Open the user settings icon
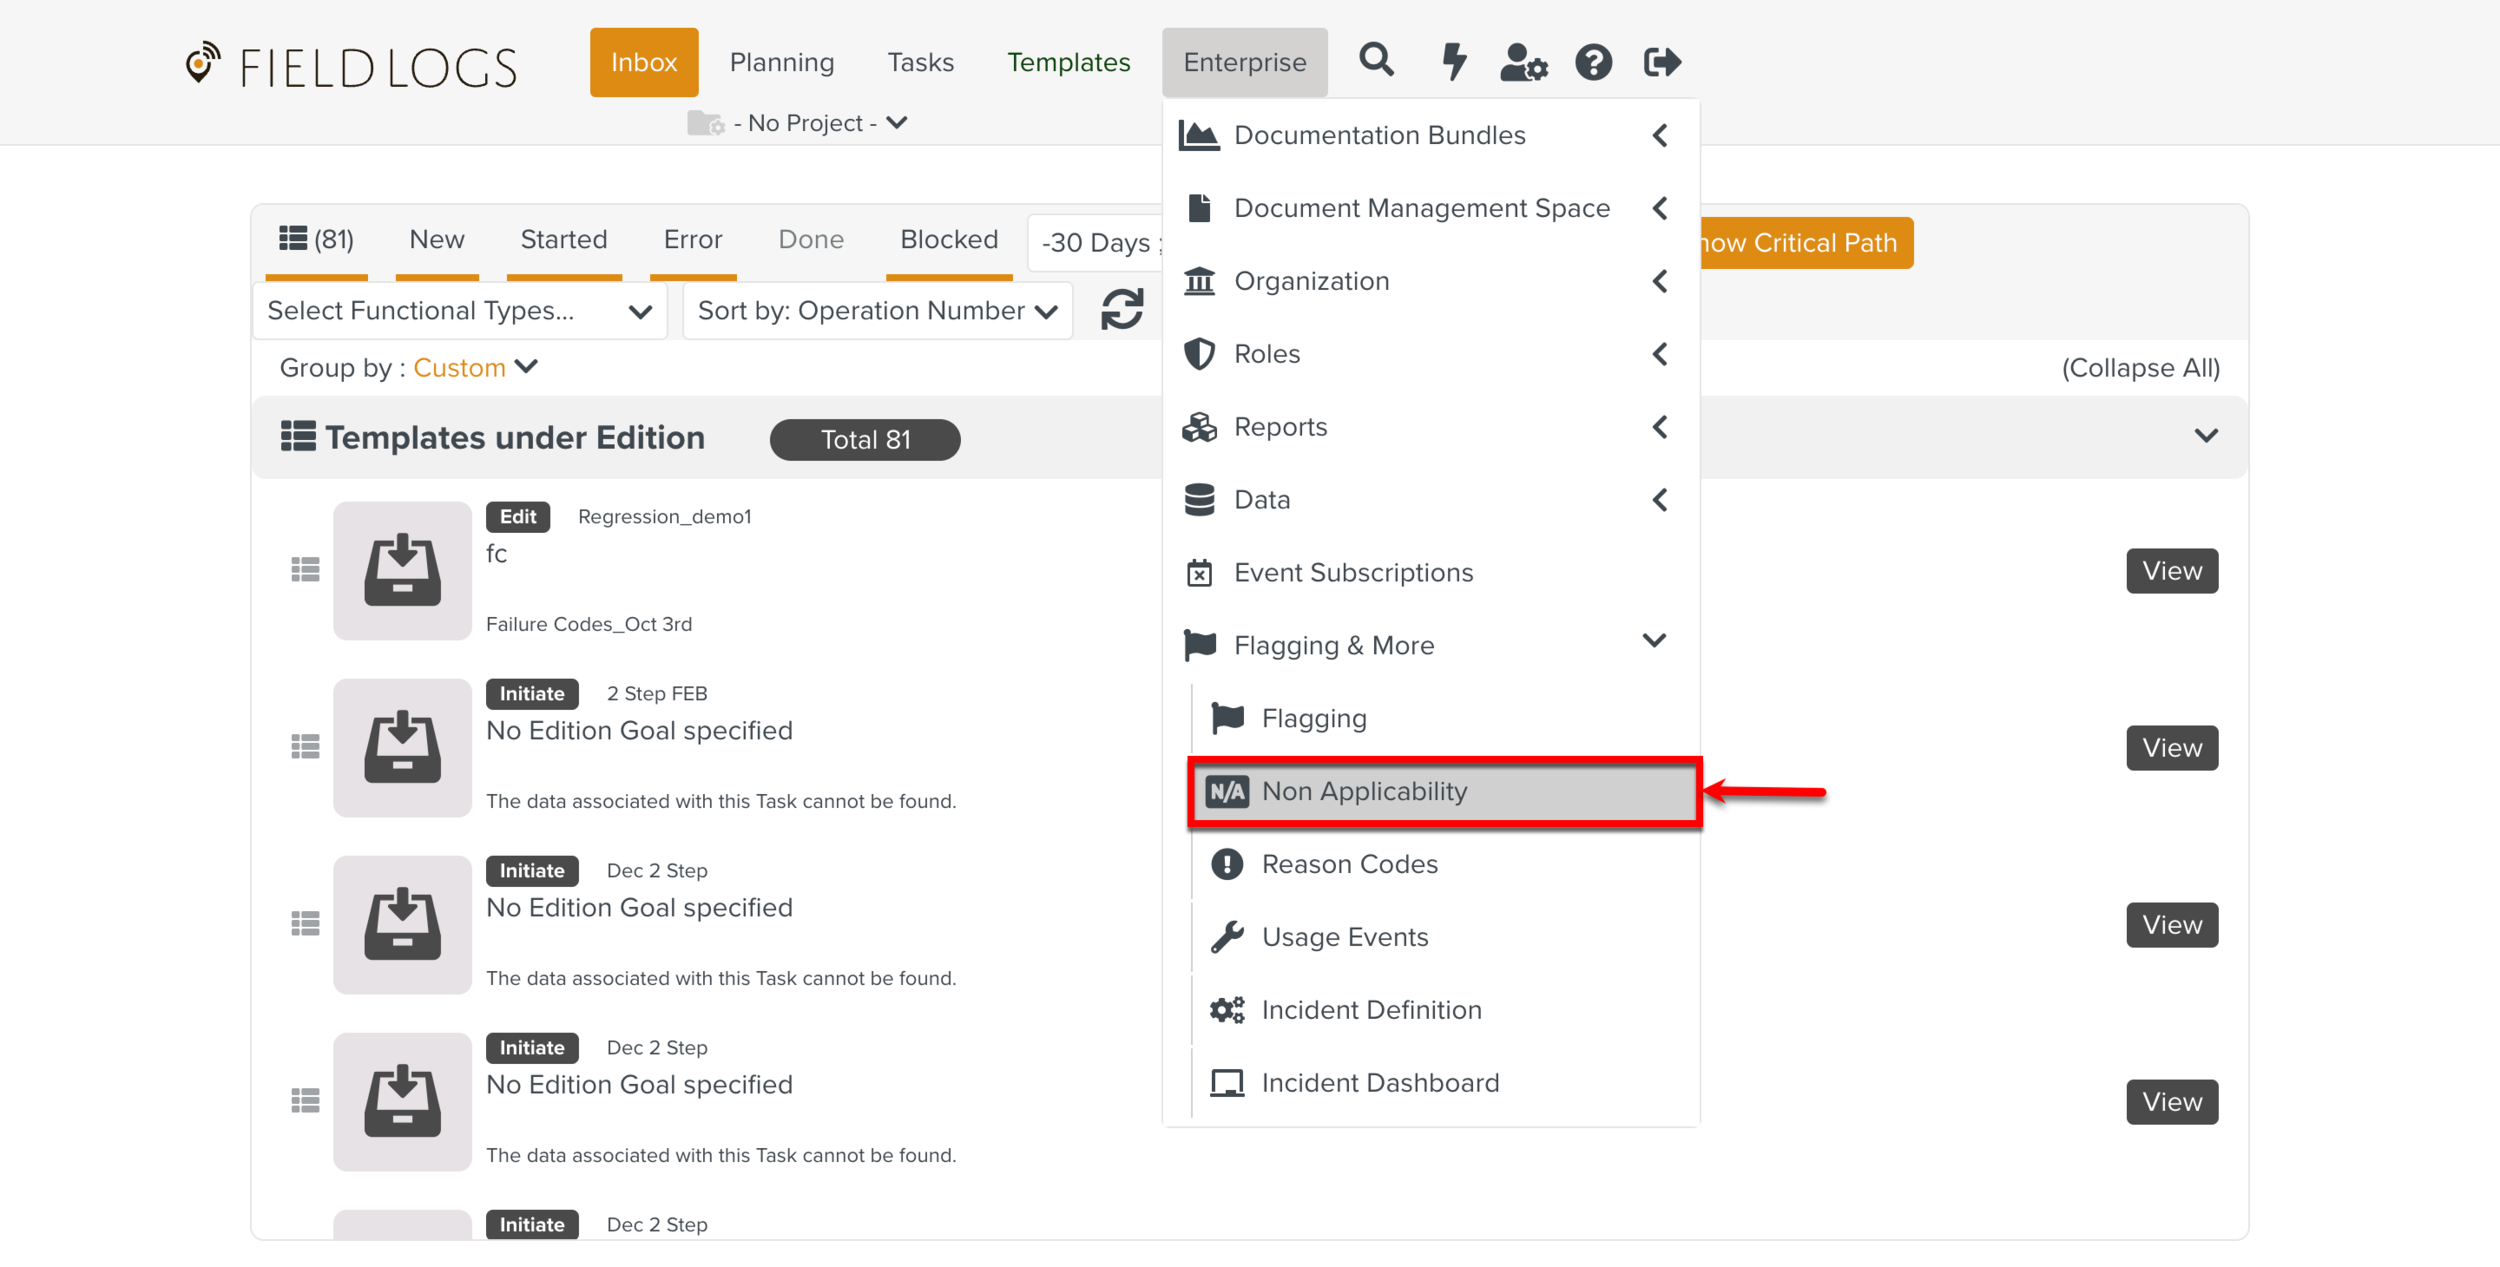The image size is (2500, 1267). click(x=1523, y=62)
